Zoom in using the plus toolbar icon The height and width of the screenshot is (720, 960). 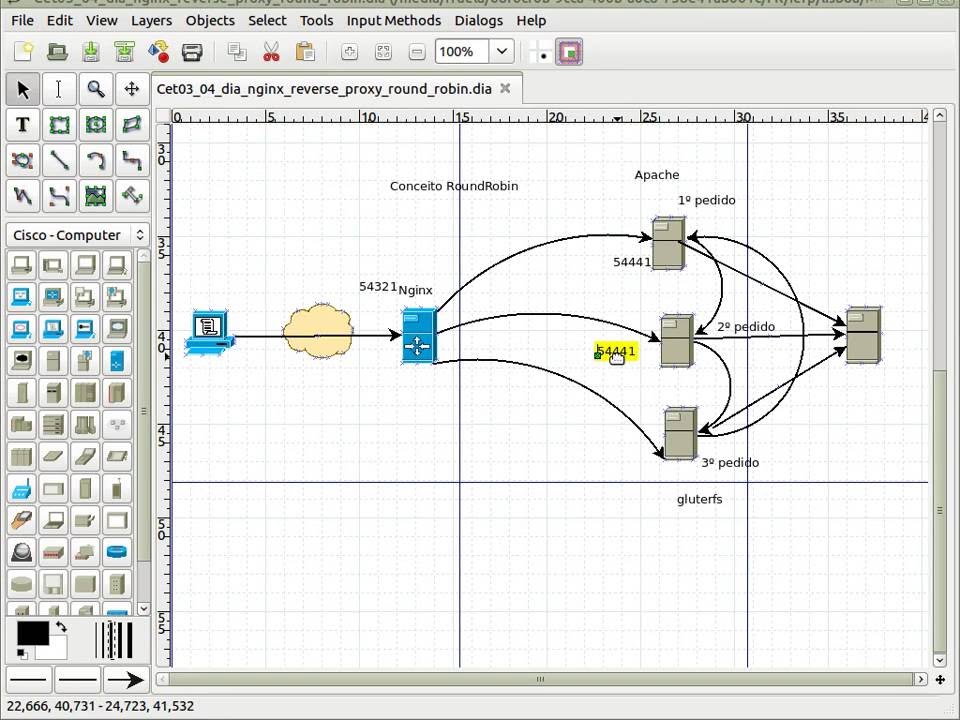click(x=350, y=51)
